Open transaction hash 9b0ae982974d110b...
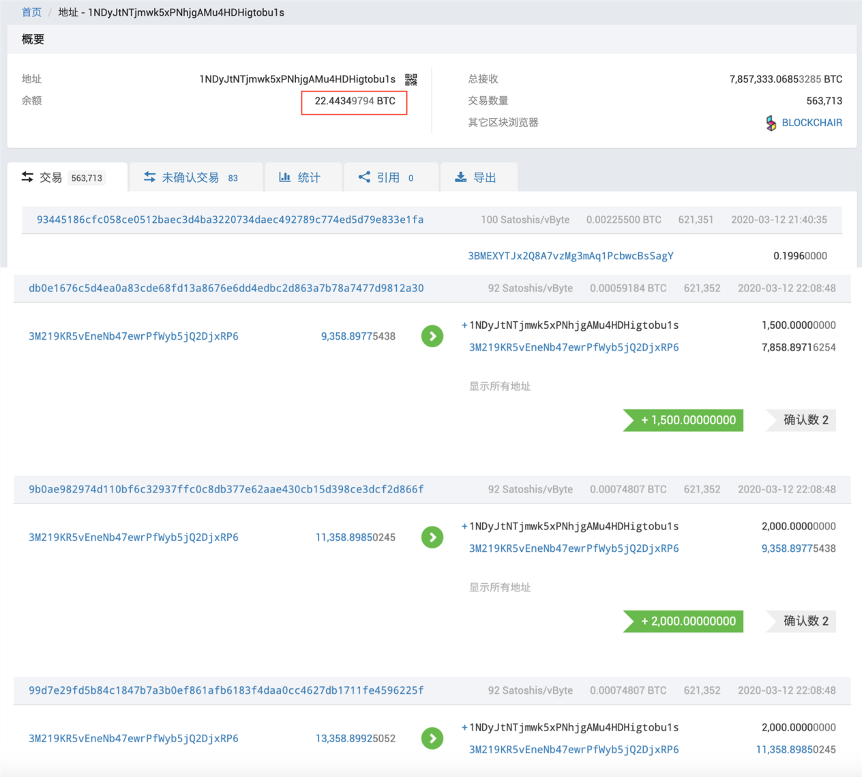 tap(226, 489)
